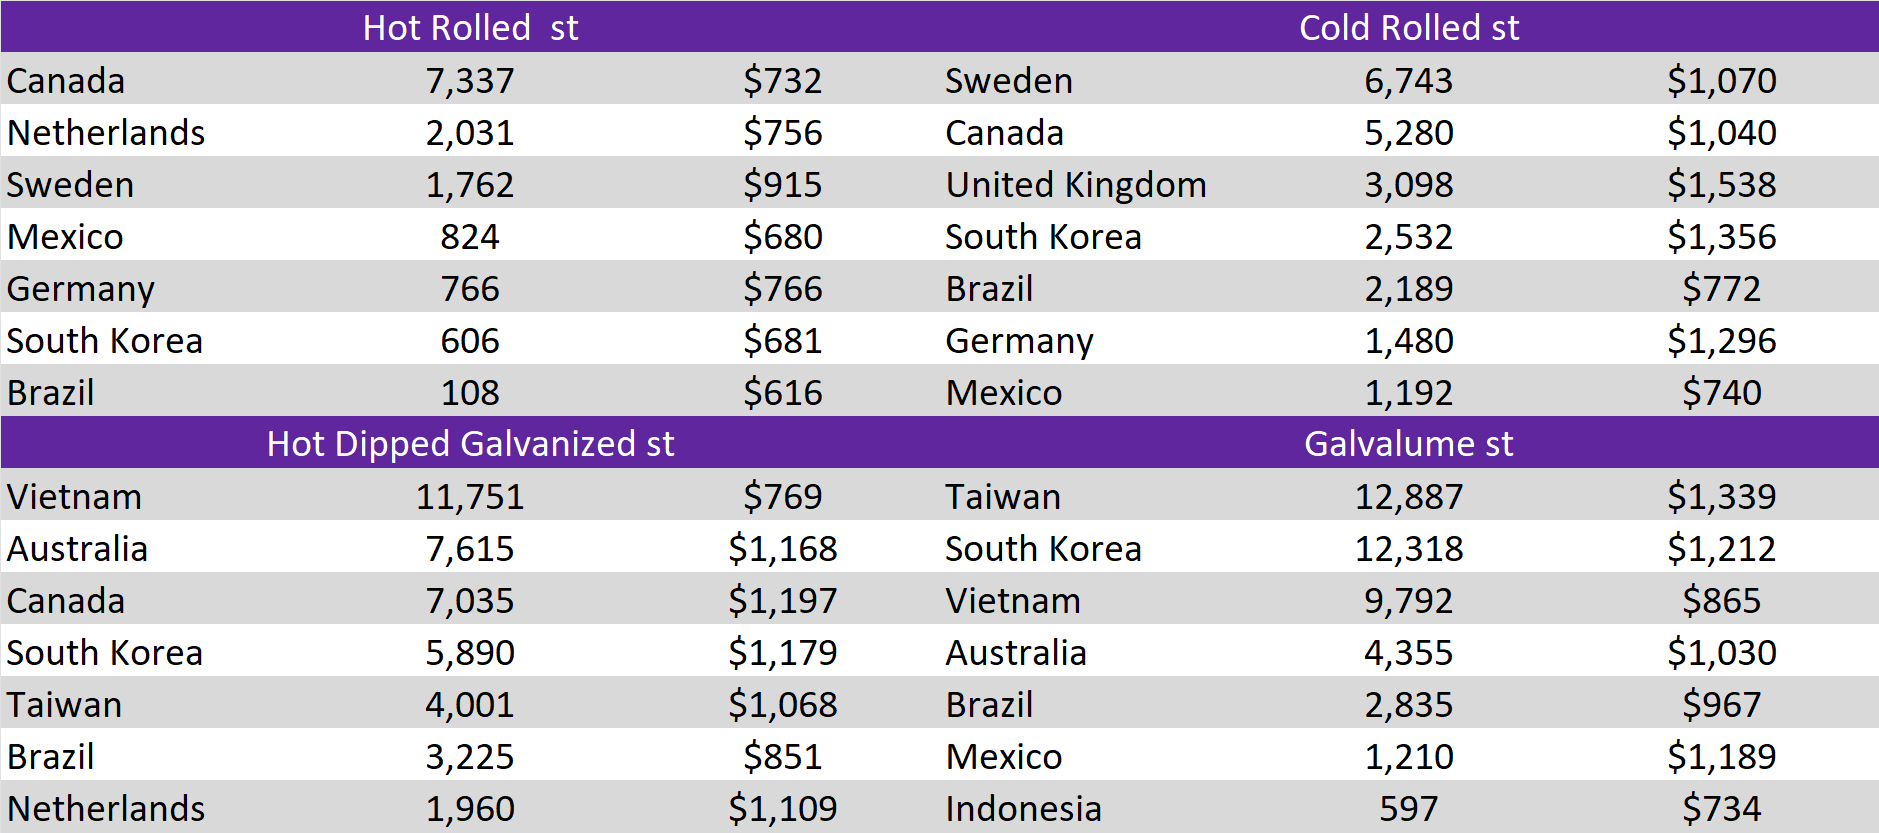Select the Galvalume st section header

point(1408,443)
